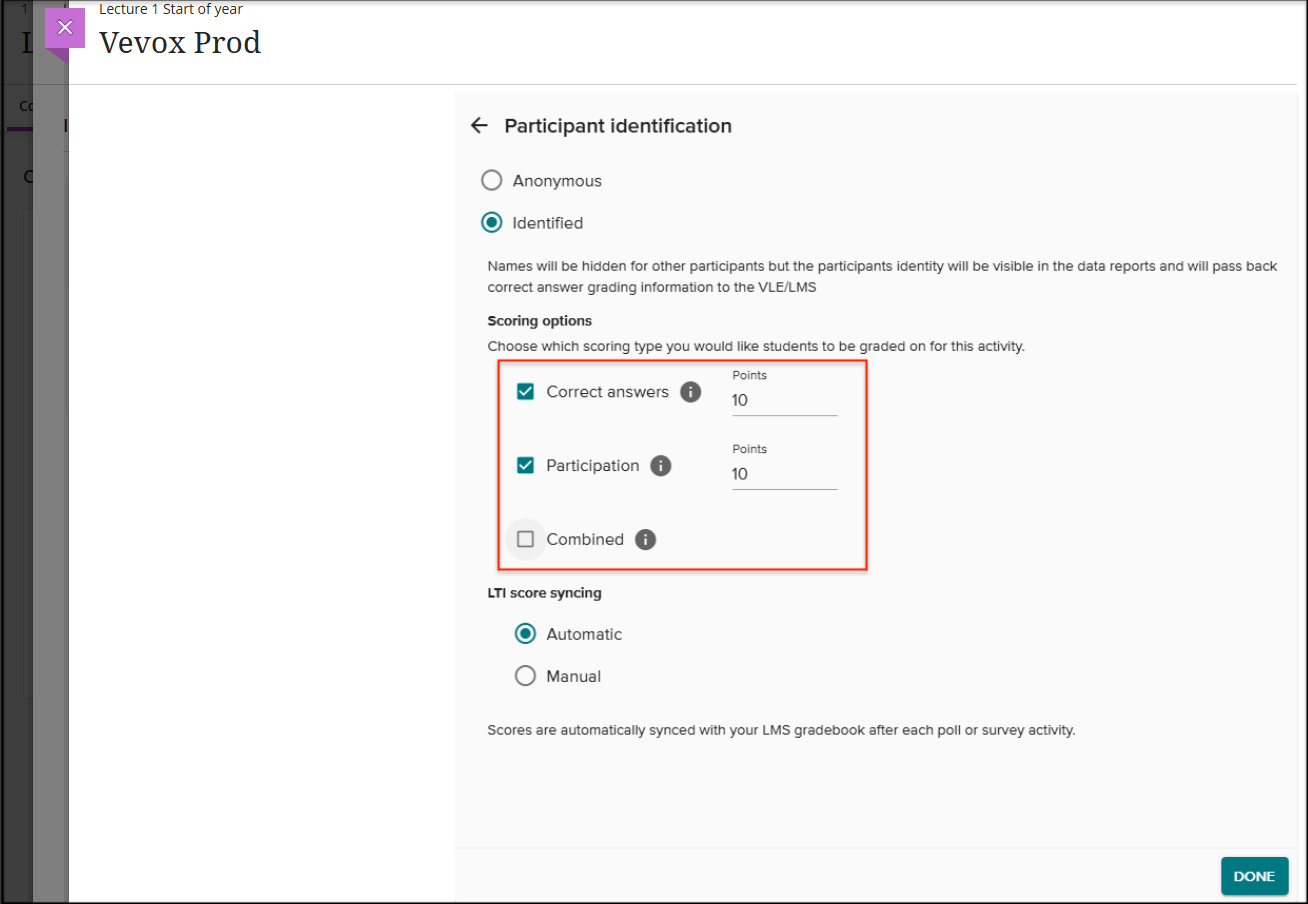Click the LTI score syncing label
1308x904 pixels.
point(544,593)
